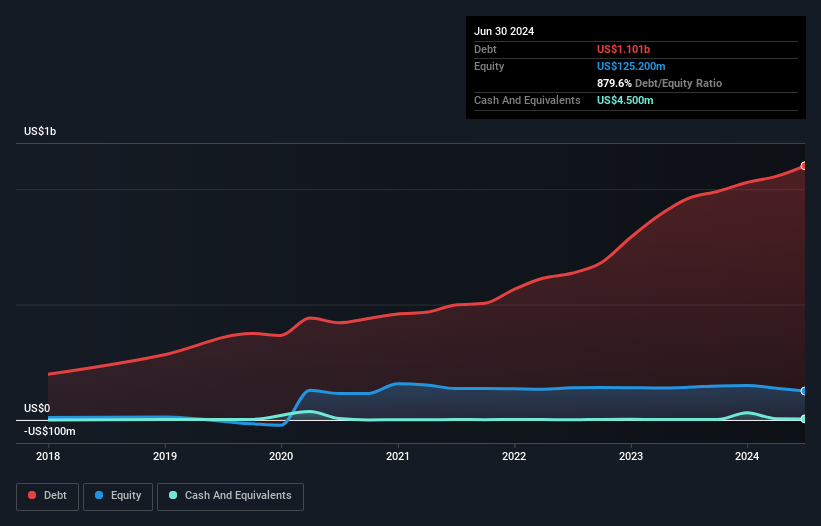Click the US$1b y-axis label
This screenshot has width=821, height=526.
coord(40,131)
